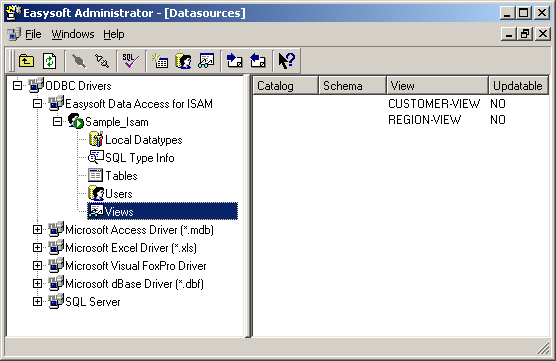
Task: Expand the Microsoft Visual FoxPro Driver node
Action: click(37, 266)
